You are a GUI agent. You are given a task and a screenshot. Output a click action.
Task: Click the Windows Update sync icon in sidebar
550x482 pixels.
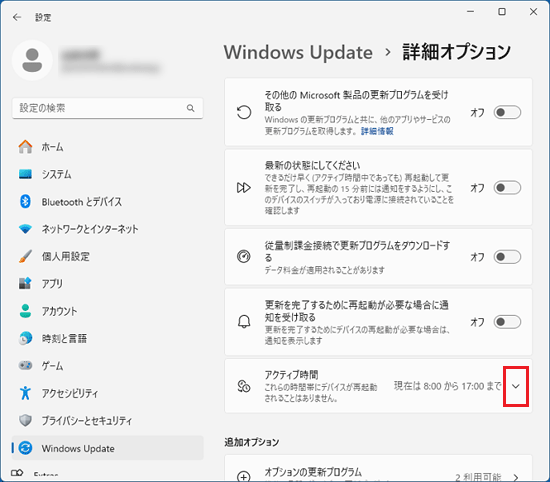25,448
